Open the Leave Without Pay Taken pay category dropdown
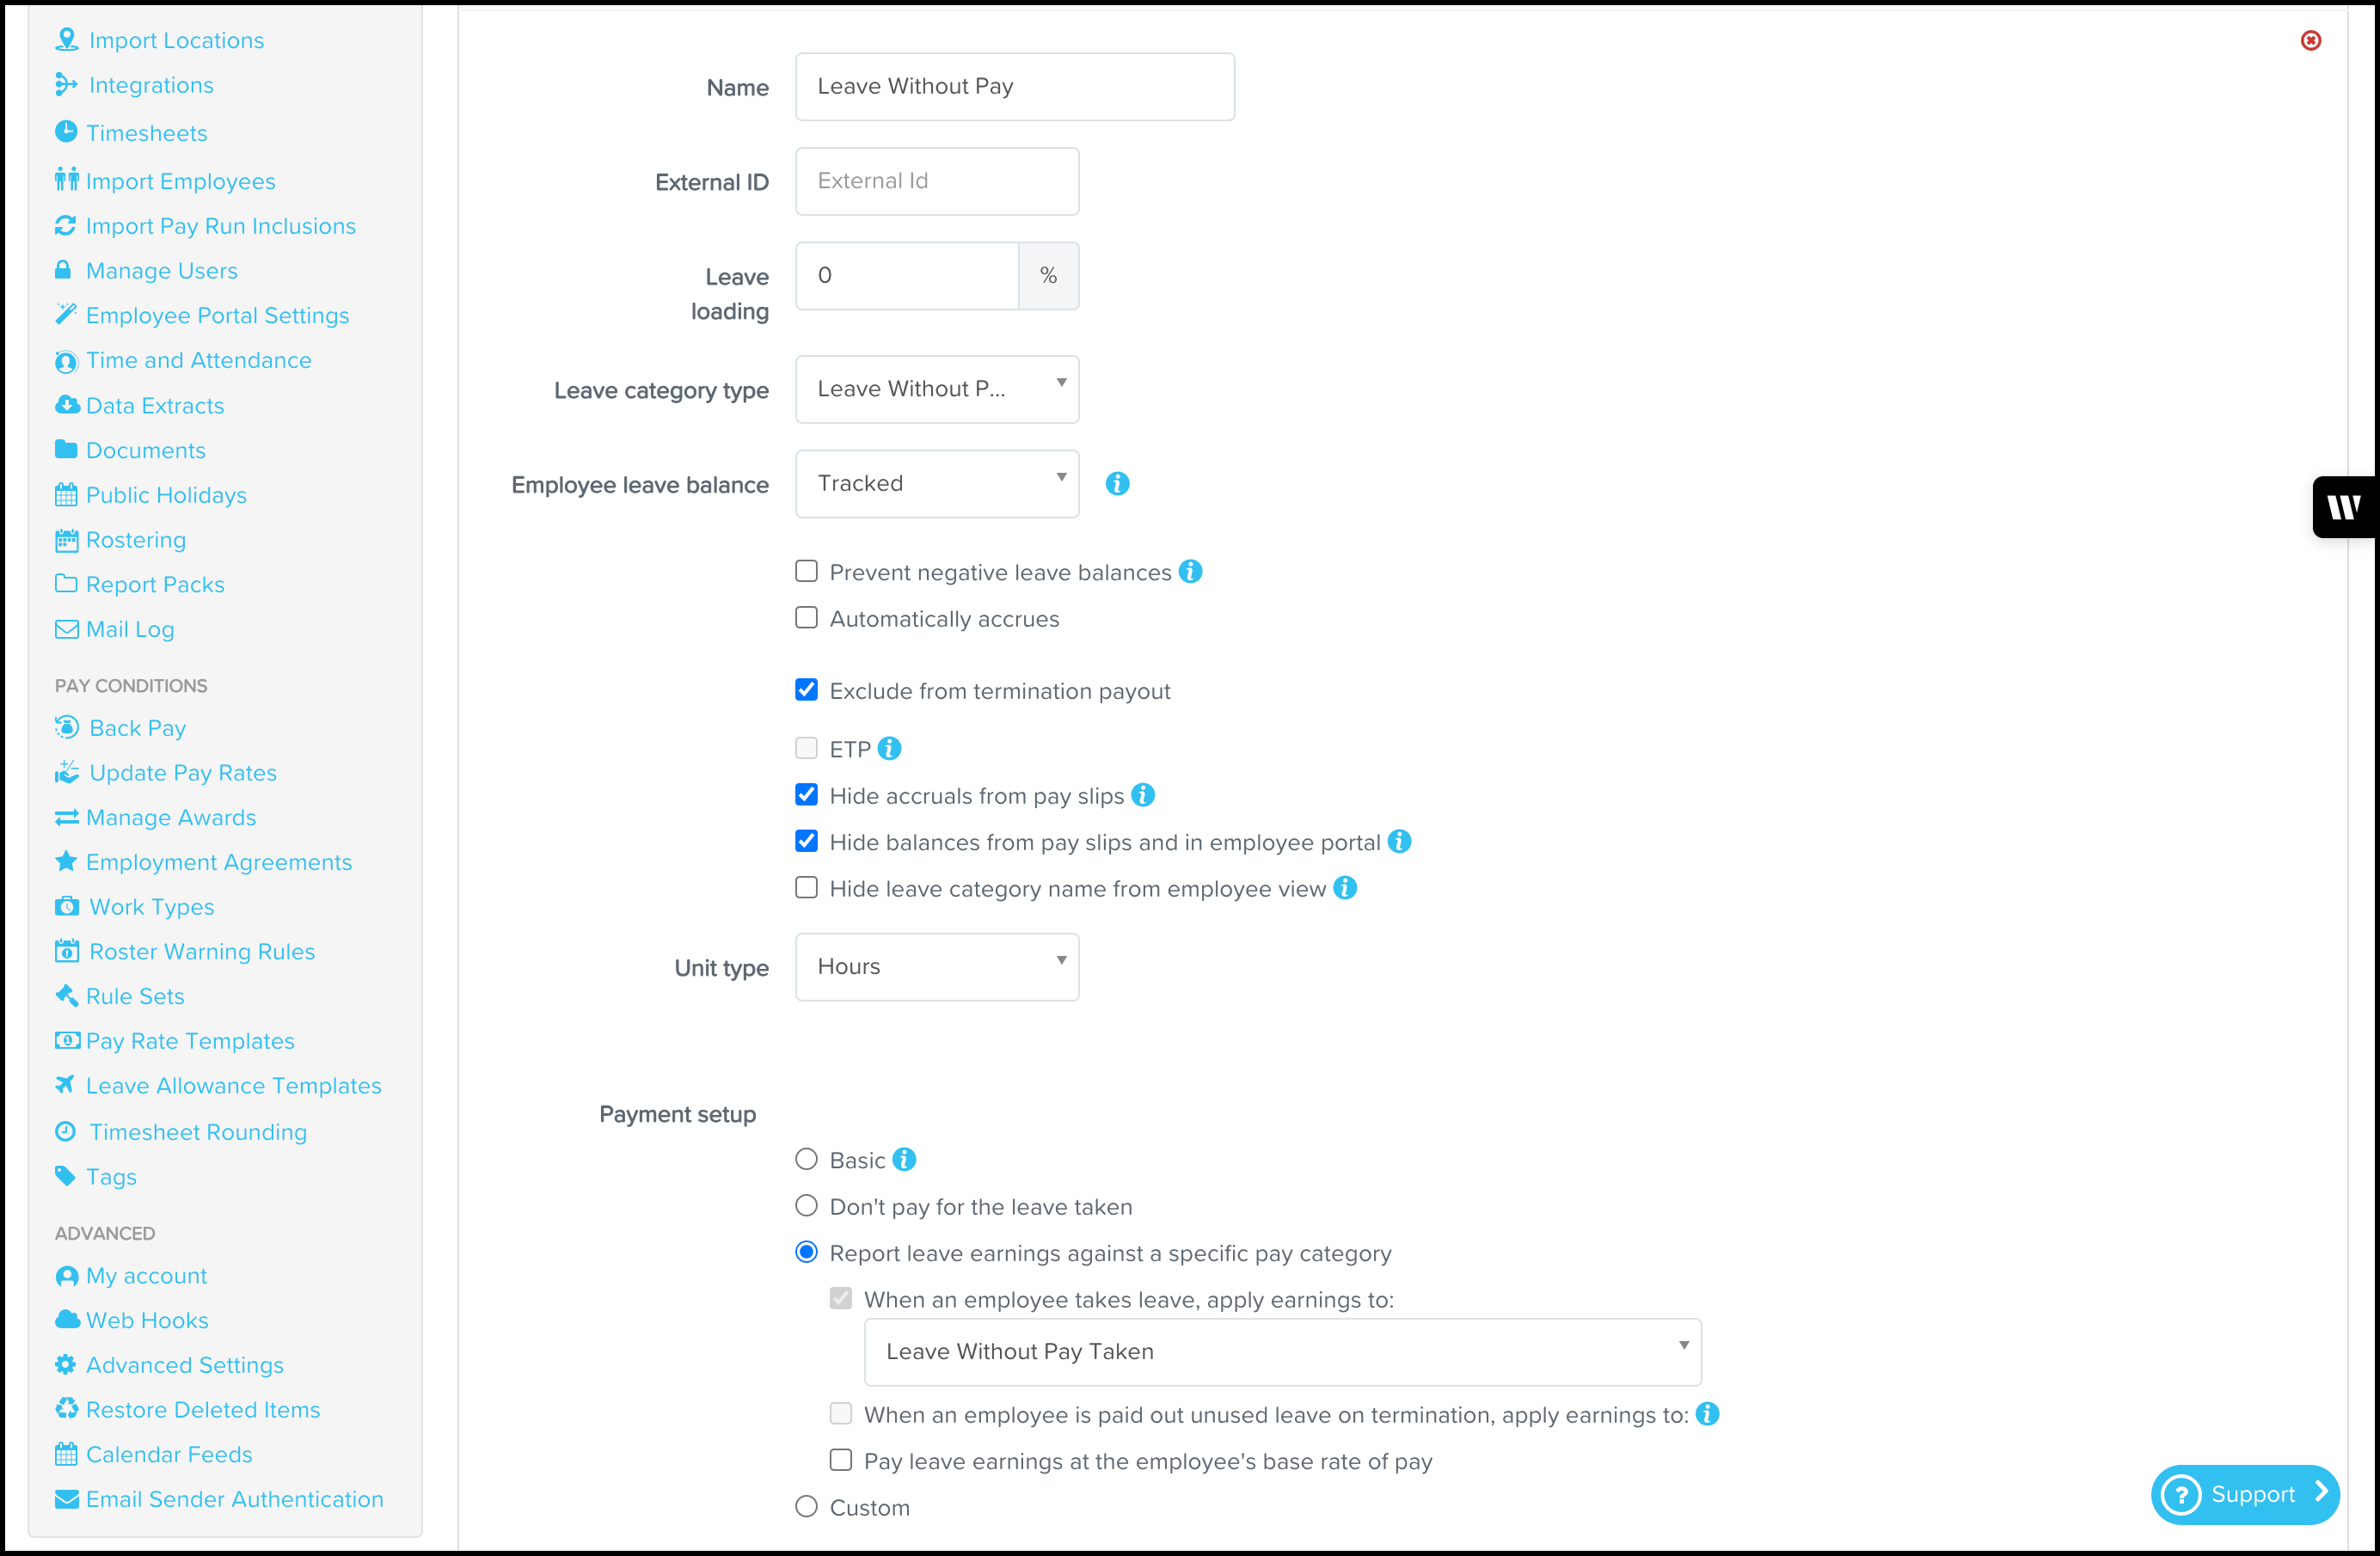 pyautogui.click(x=1282, y=1352)
